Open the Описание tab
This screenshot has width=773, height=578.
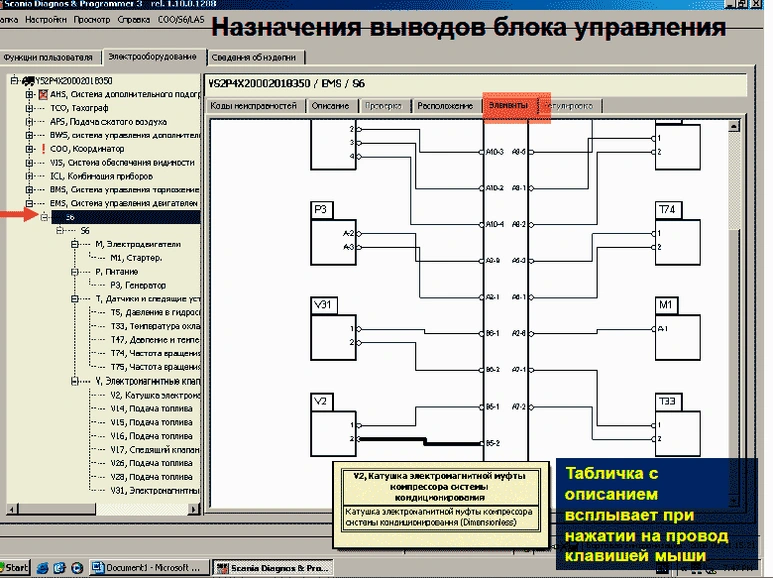point(331,105)
